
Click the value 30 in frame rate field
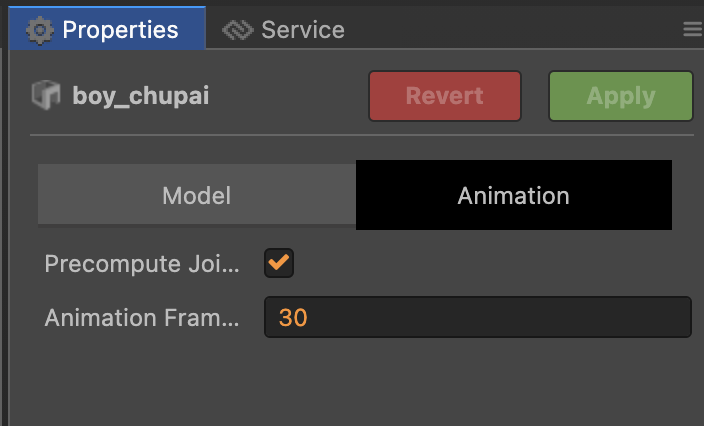(x=293, y=318)
